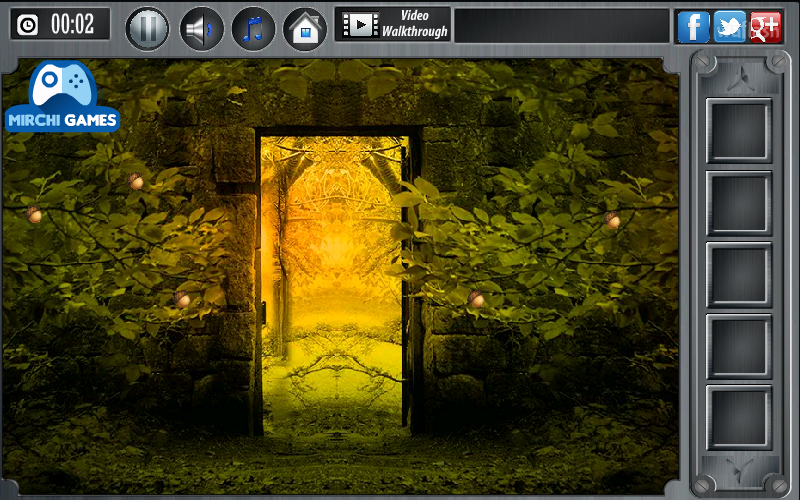
Task: Click the empty message bar at top
Action: point(562,26)
